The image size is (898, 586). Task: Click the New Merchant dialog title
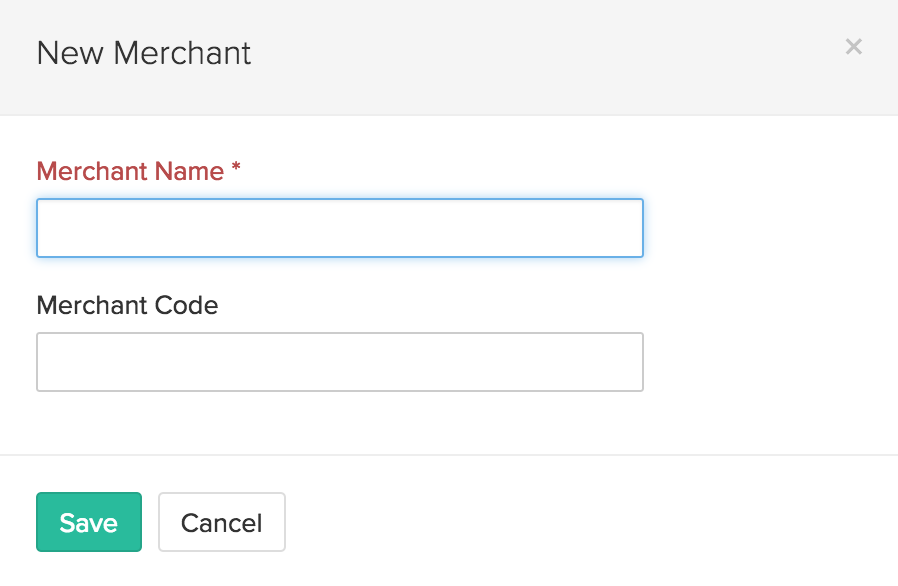144,53
